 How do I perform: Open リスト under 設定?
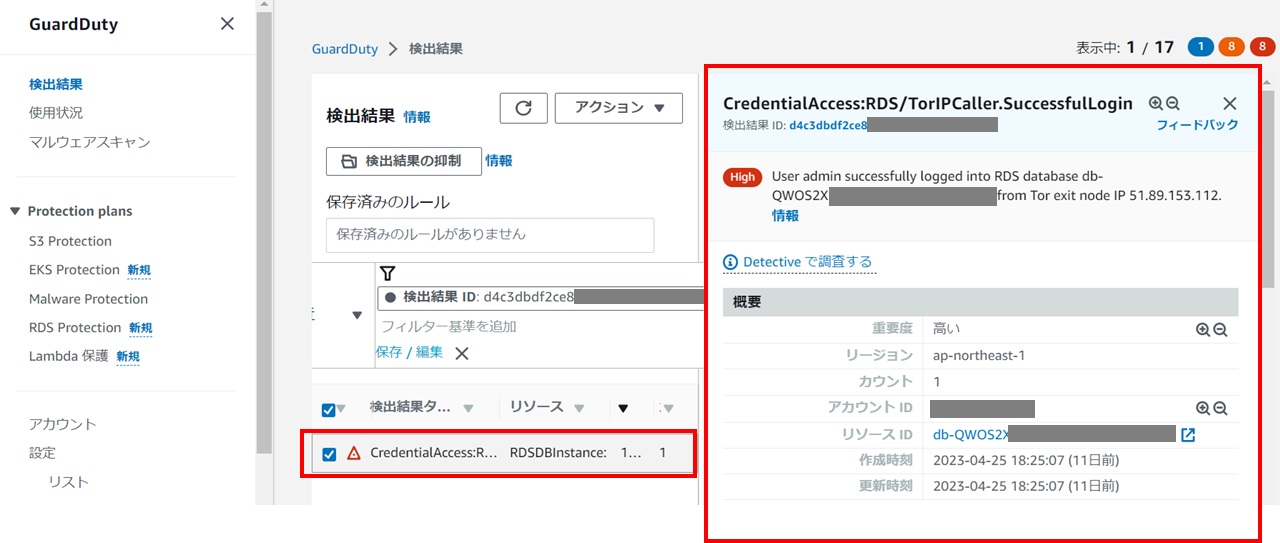[x=69, y=482]
